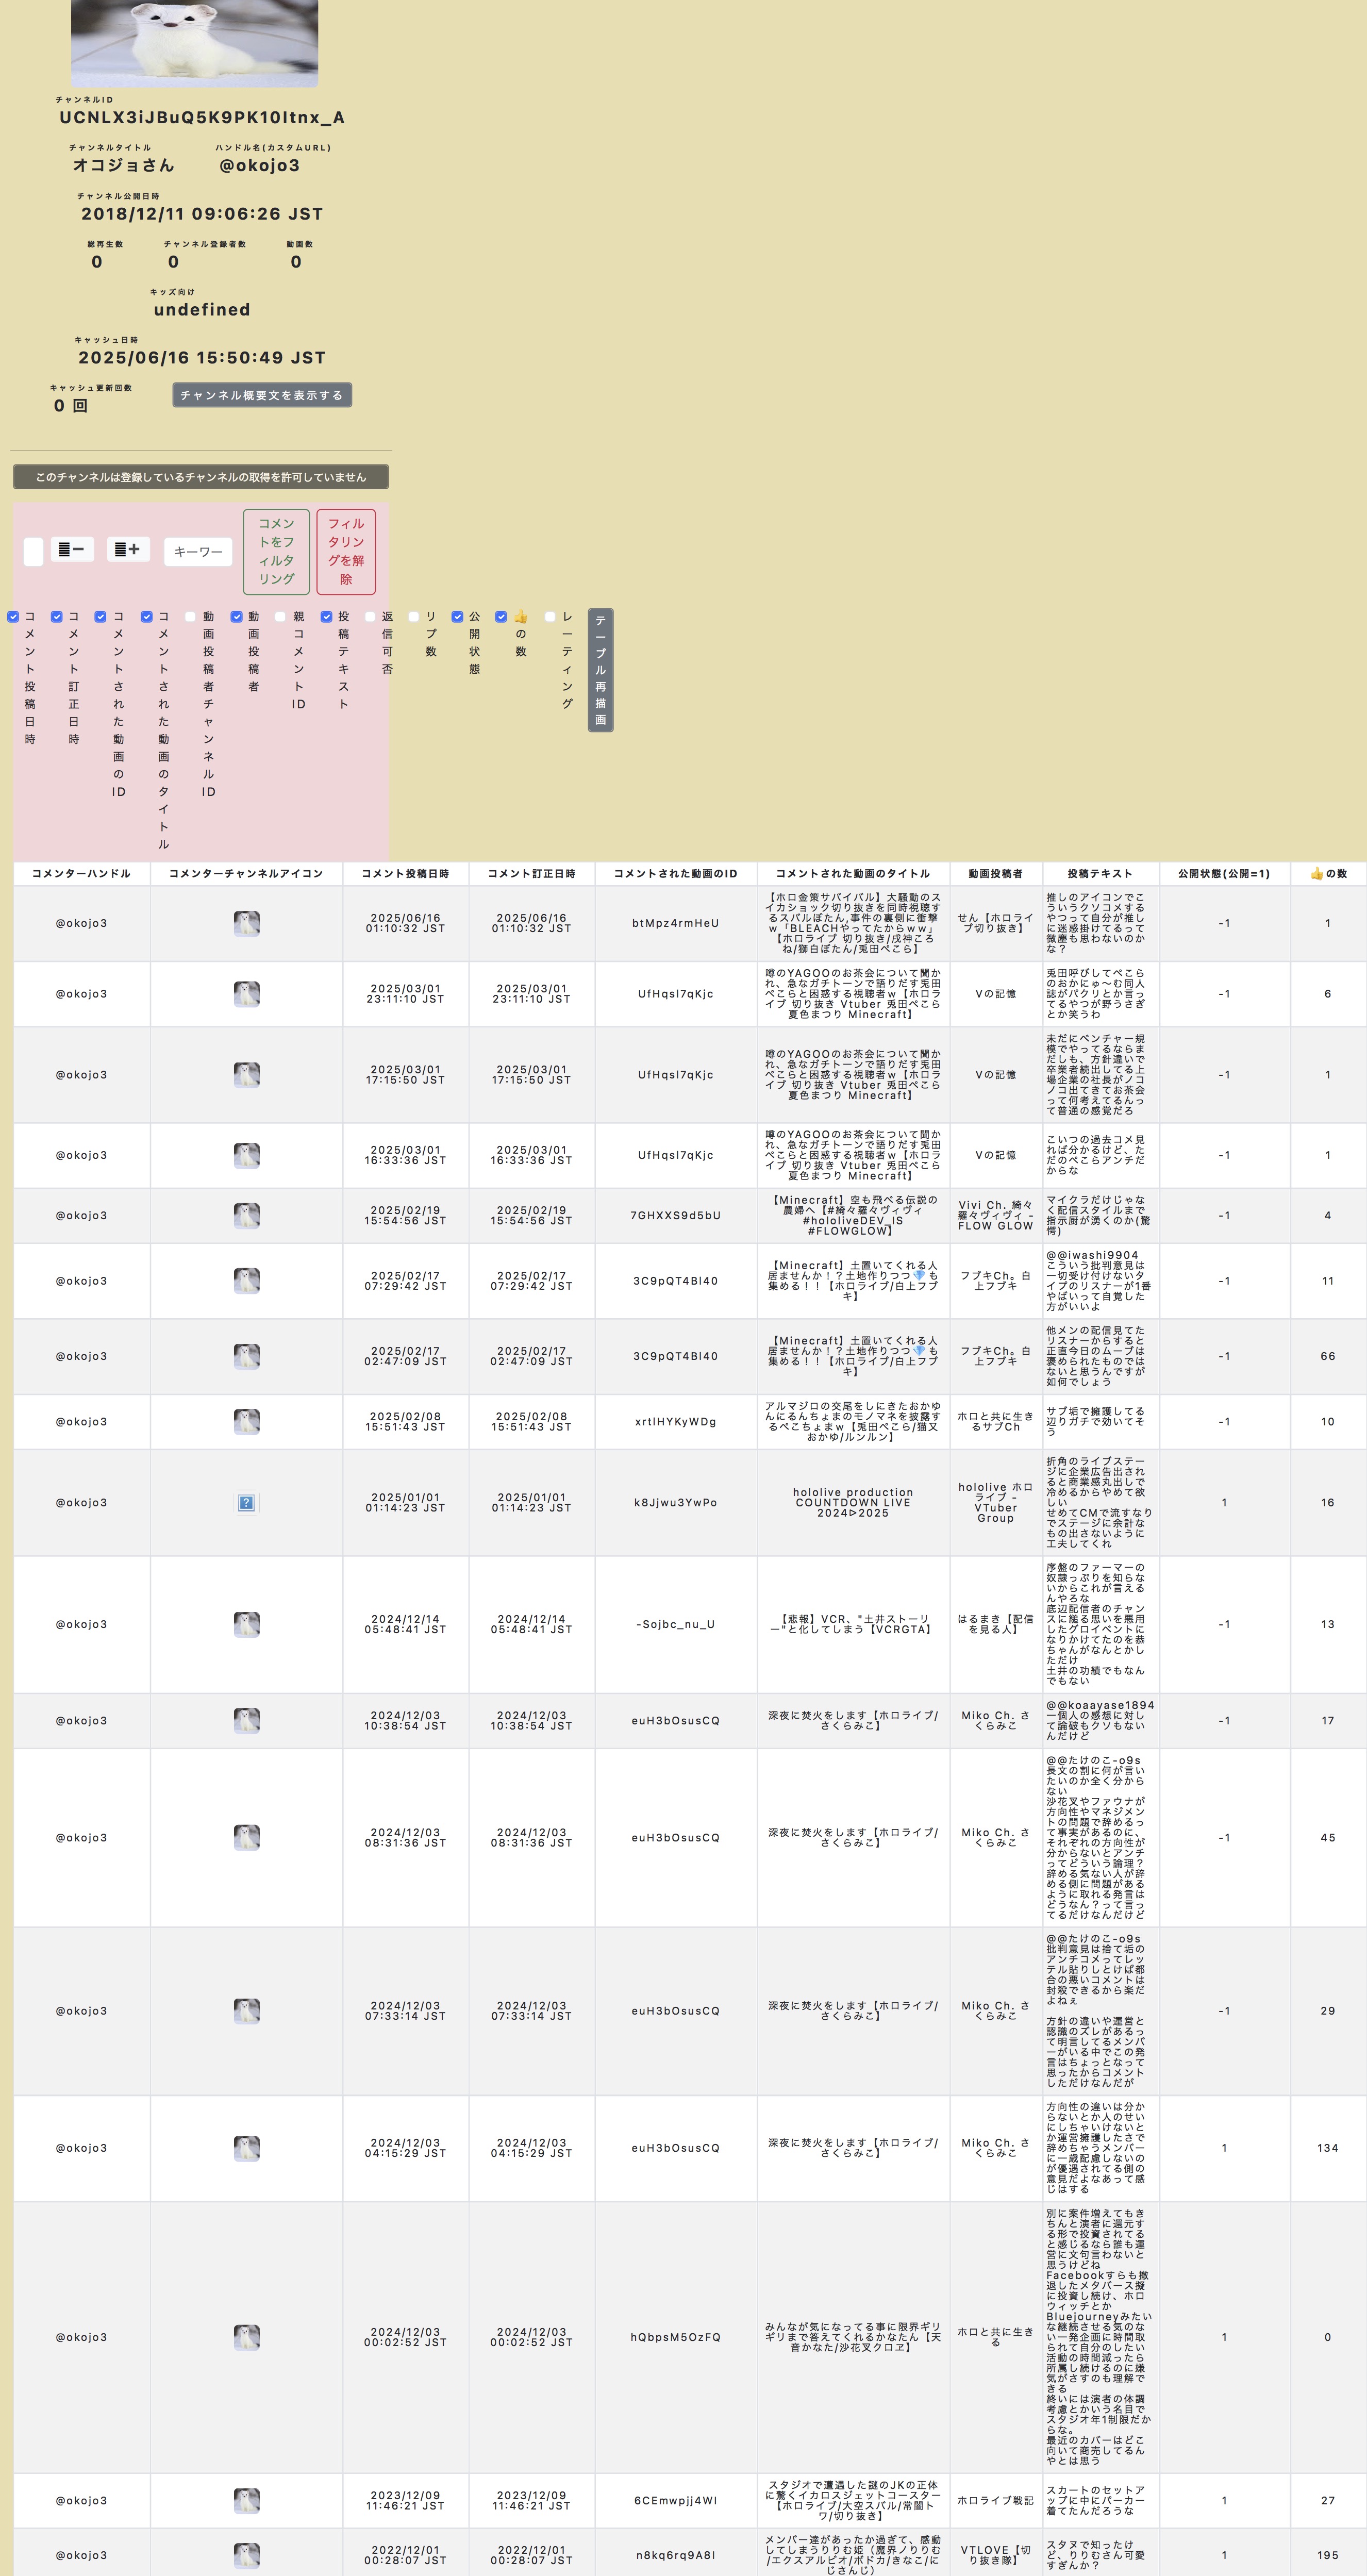Image resolution: width=1367 pixels, height=2576 pixels.
Task: Click commenter icon in 2025/03/01 17:15:50 row
Action: [246, 1075]
